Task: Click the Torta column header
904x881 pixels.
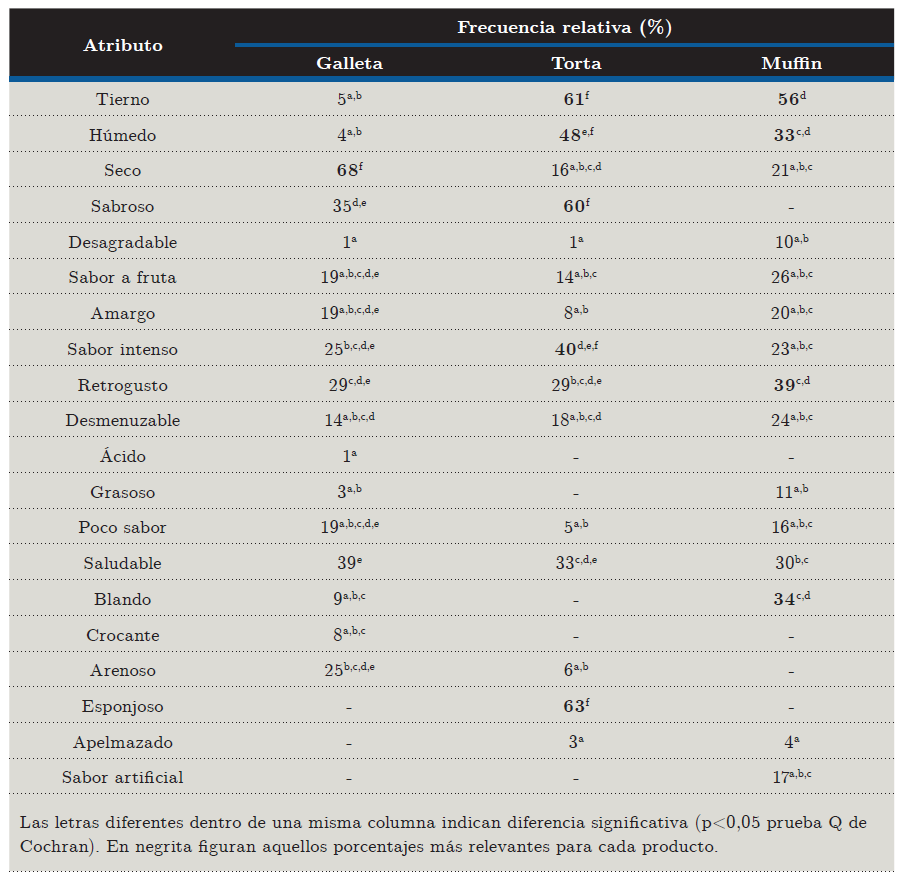Action: tap(576, 63)
